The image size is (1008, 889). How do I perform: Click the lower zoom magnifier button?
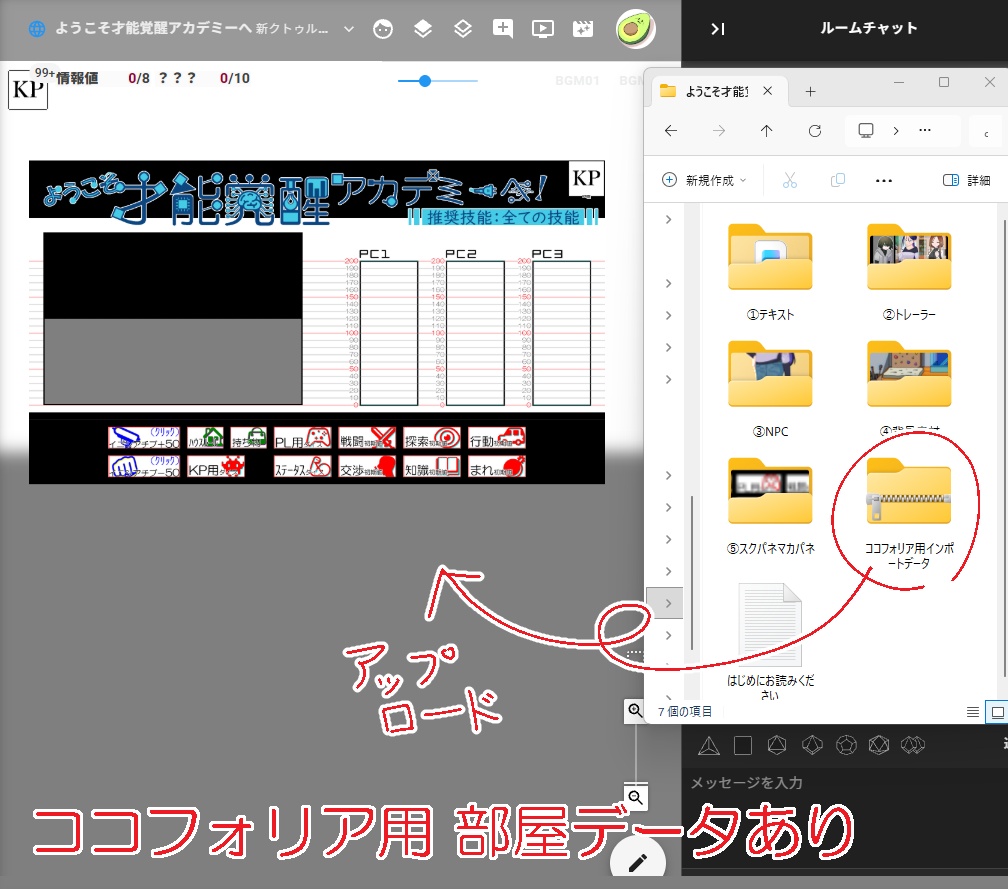point(635,798)
